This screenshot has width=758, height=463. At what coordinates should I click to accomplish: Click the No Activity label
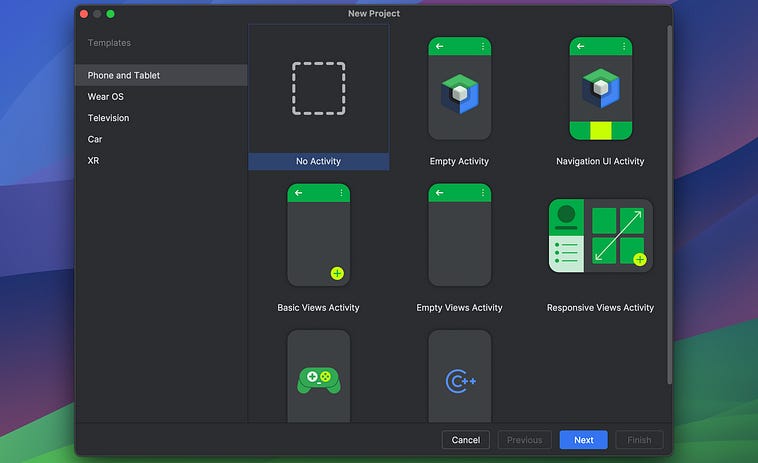point(319,161)
